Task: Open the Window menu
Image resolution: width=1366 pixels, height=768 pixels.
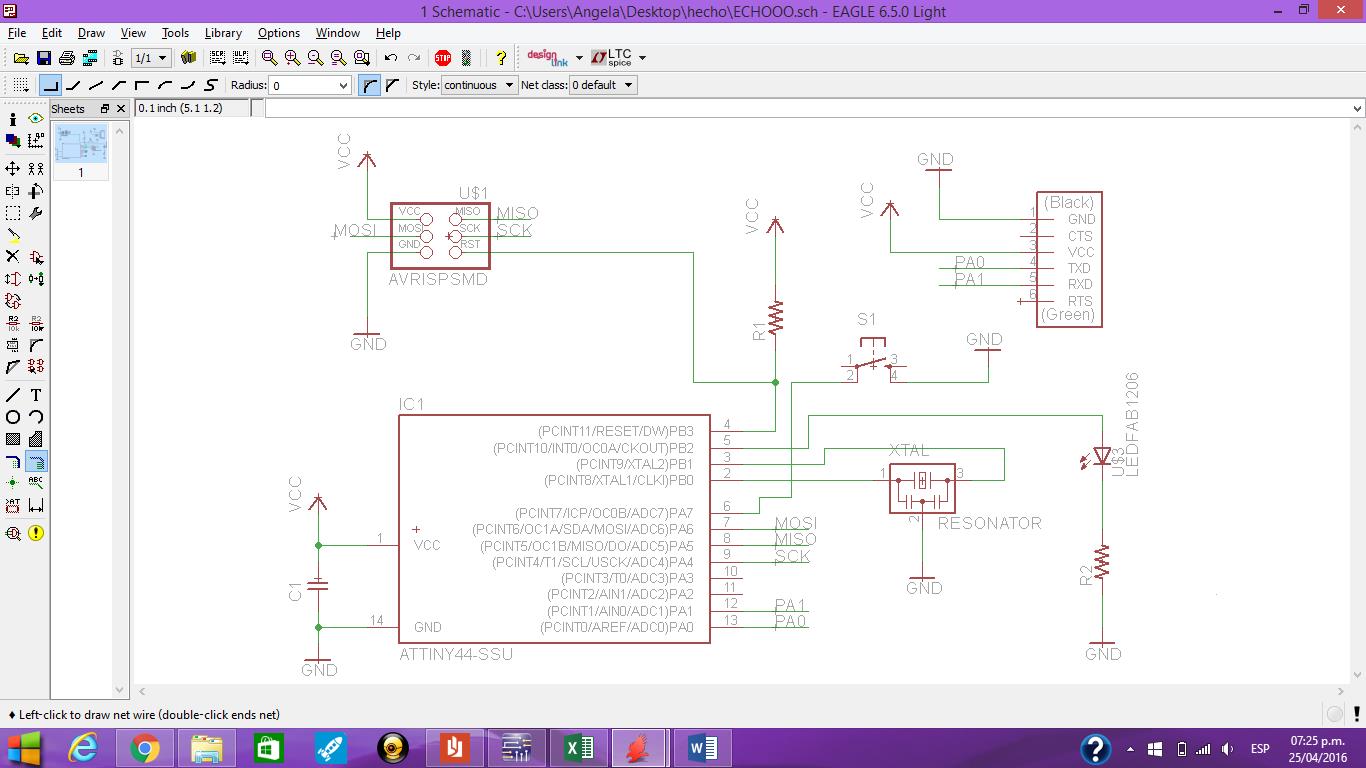Action: click(337, 33)
